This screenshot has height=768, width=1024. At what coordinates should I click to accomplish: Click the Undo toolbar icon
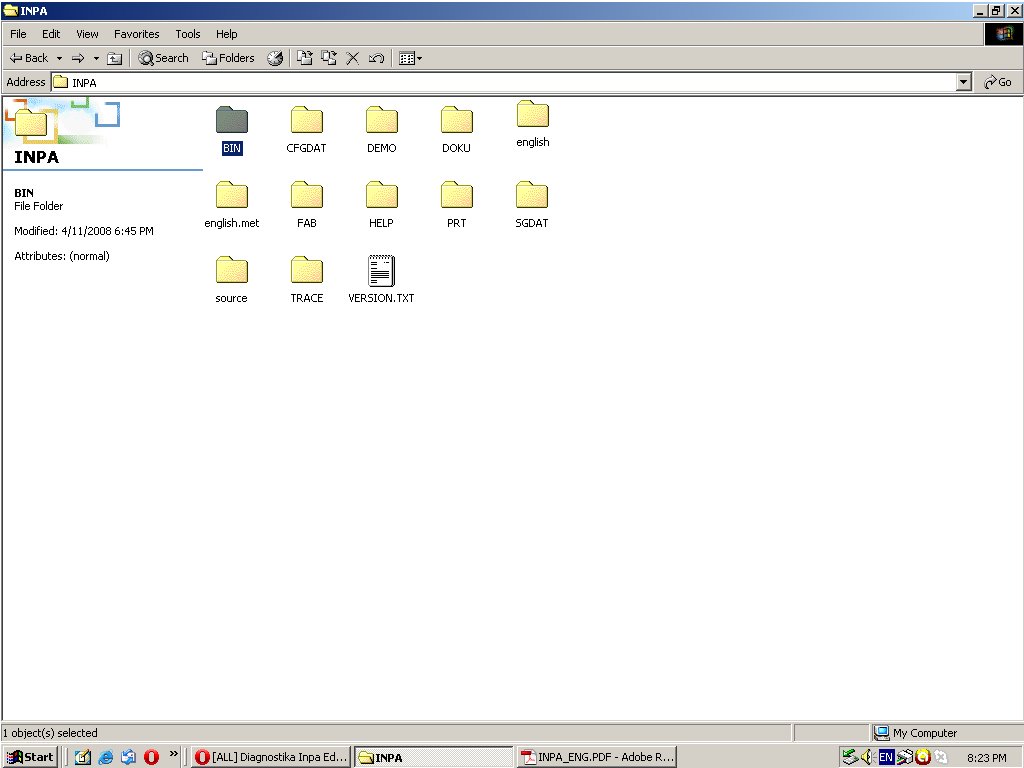click(x=376, y=58)
